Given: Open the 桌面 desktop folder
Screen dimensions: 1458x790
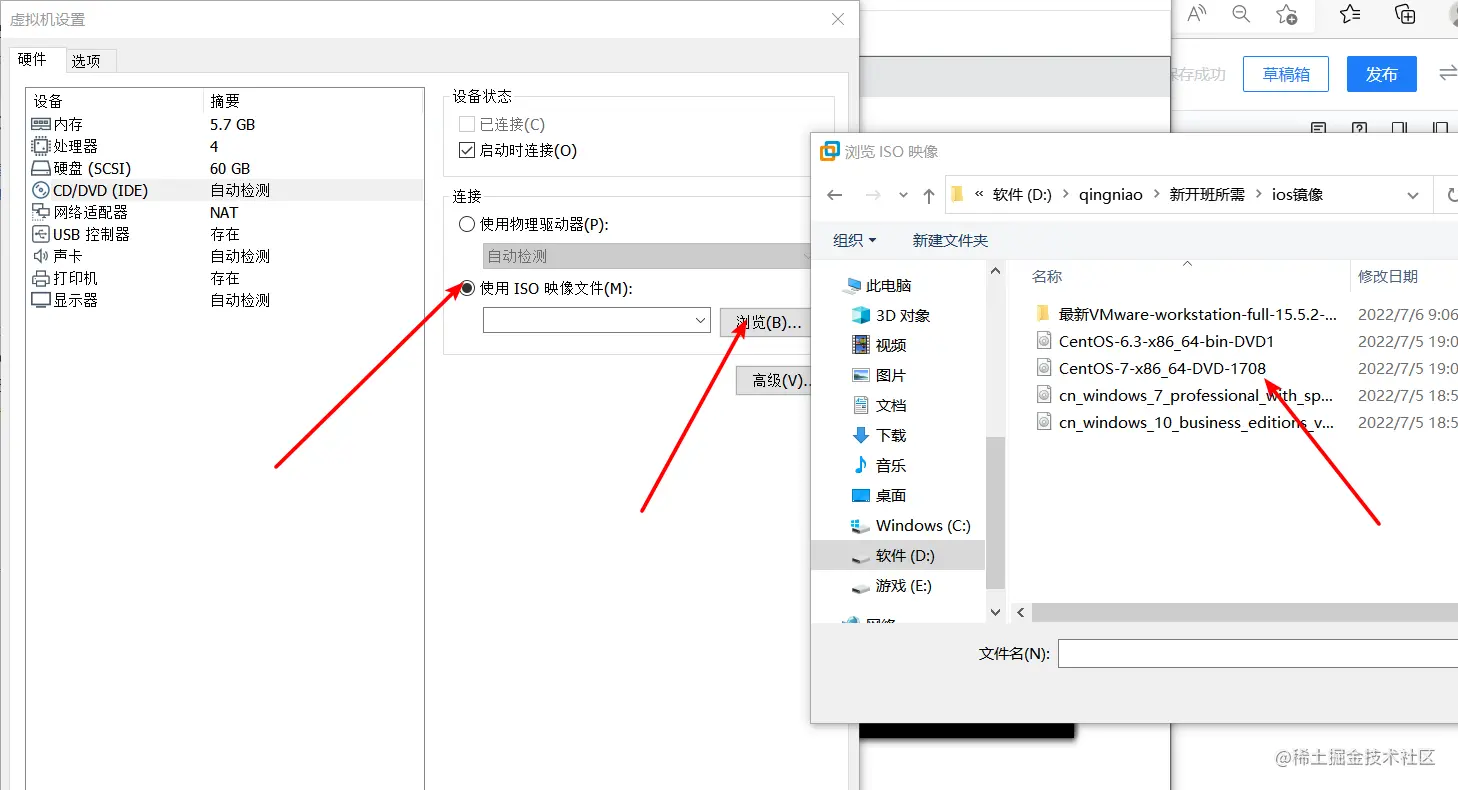Looking at the screenshot, I should pyautogui.click(x=879, y=495).
